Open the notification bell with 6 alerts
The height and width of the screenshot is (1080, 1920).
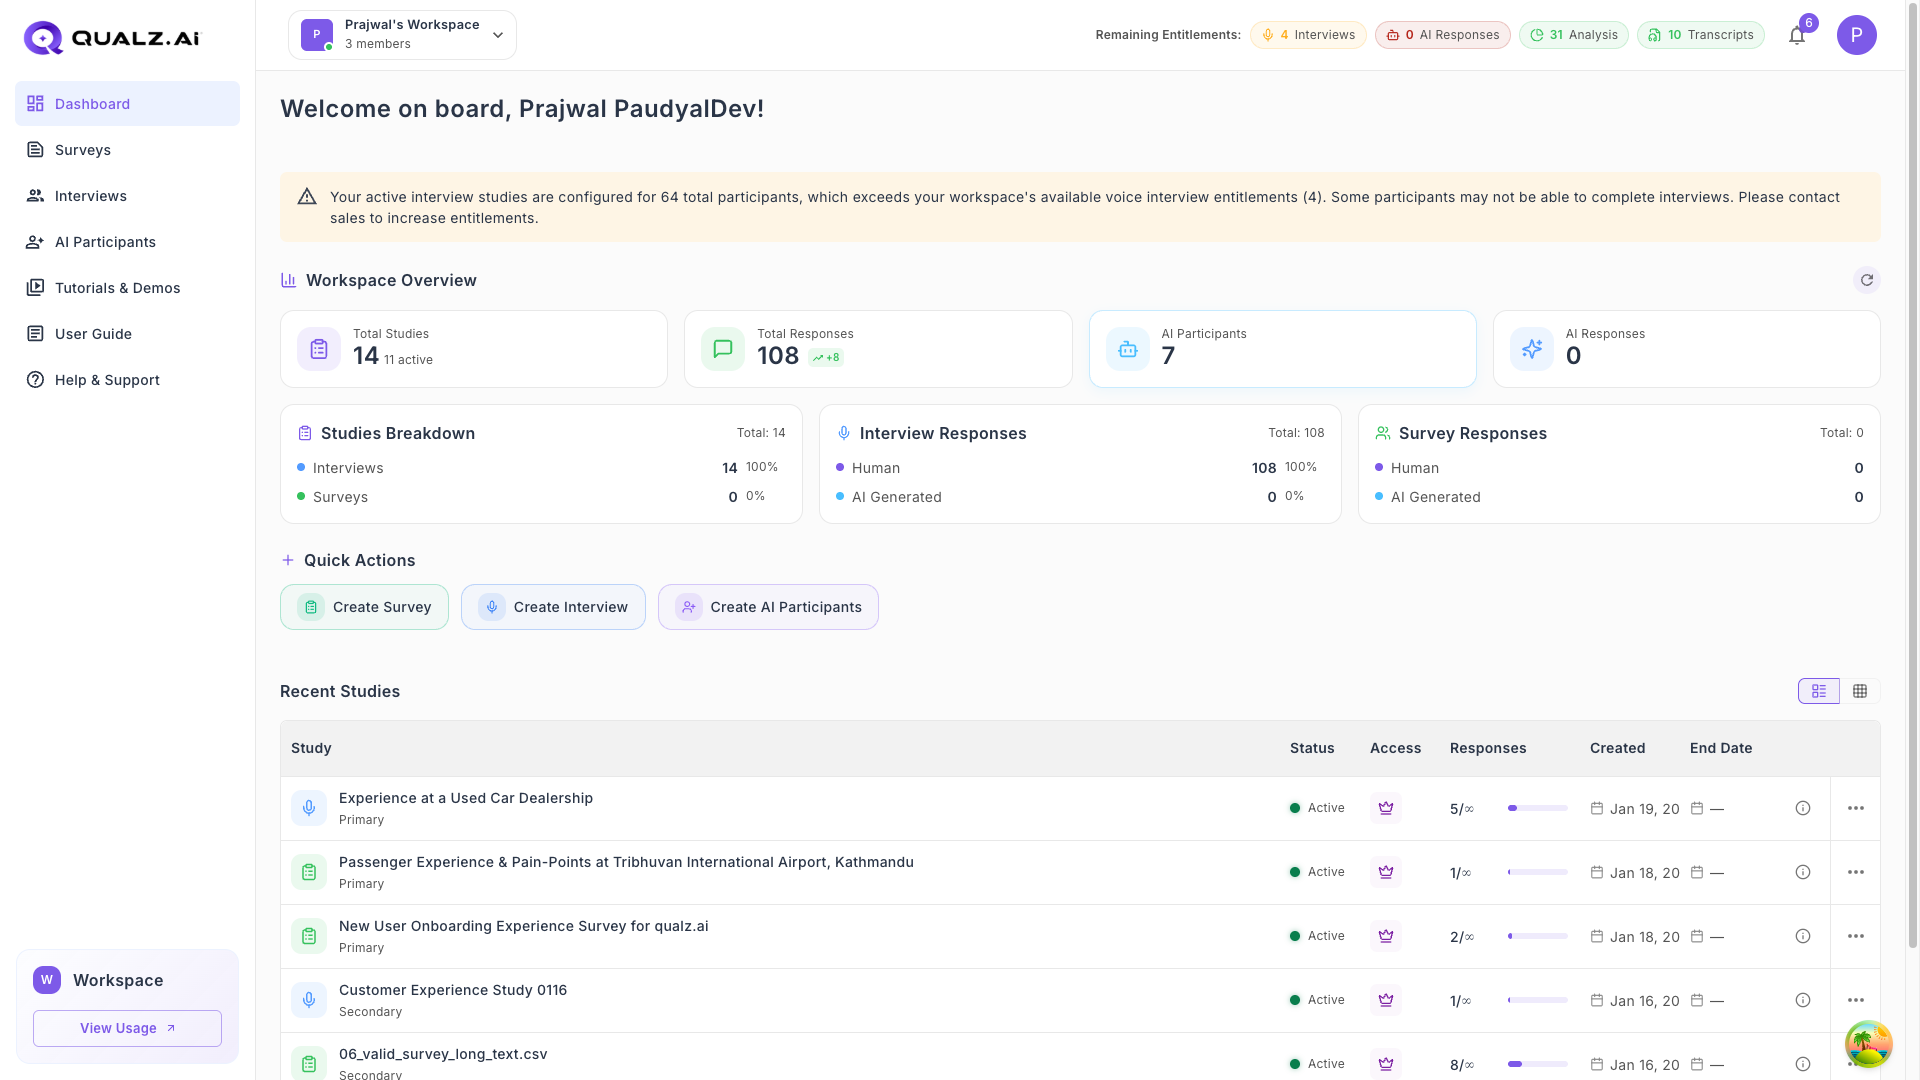click(1797, 35)
